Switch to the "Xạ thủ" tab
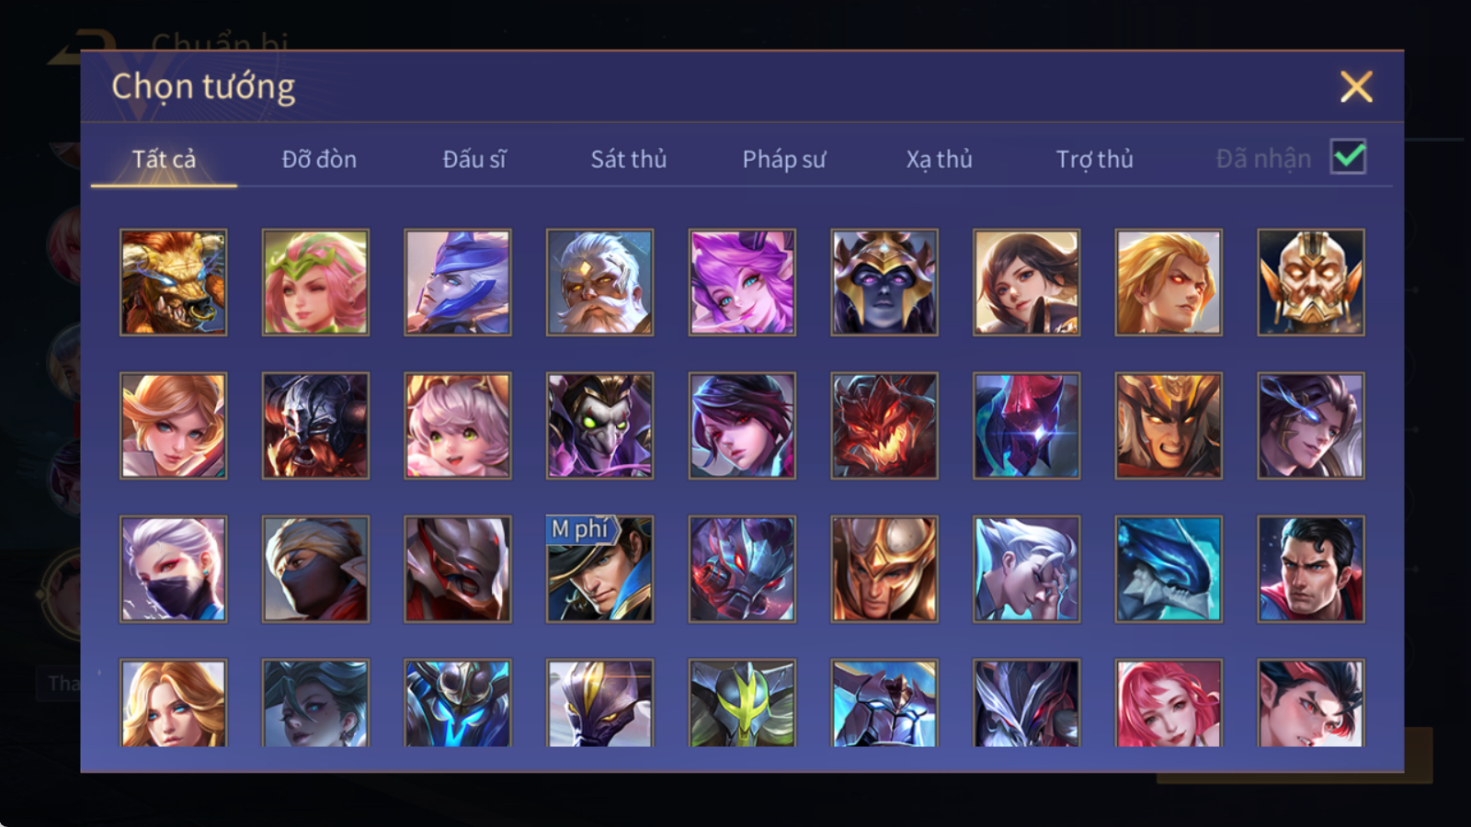This screenshot has width=1471, height=827. 939,159
